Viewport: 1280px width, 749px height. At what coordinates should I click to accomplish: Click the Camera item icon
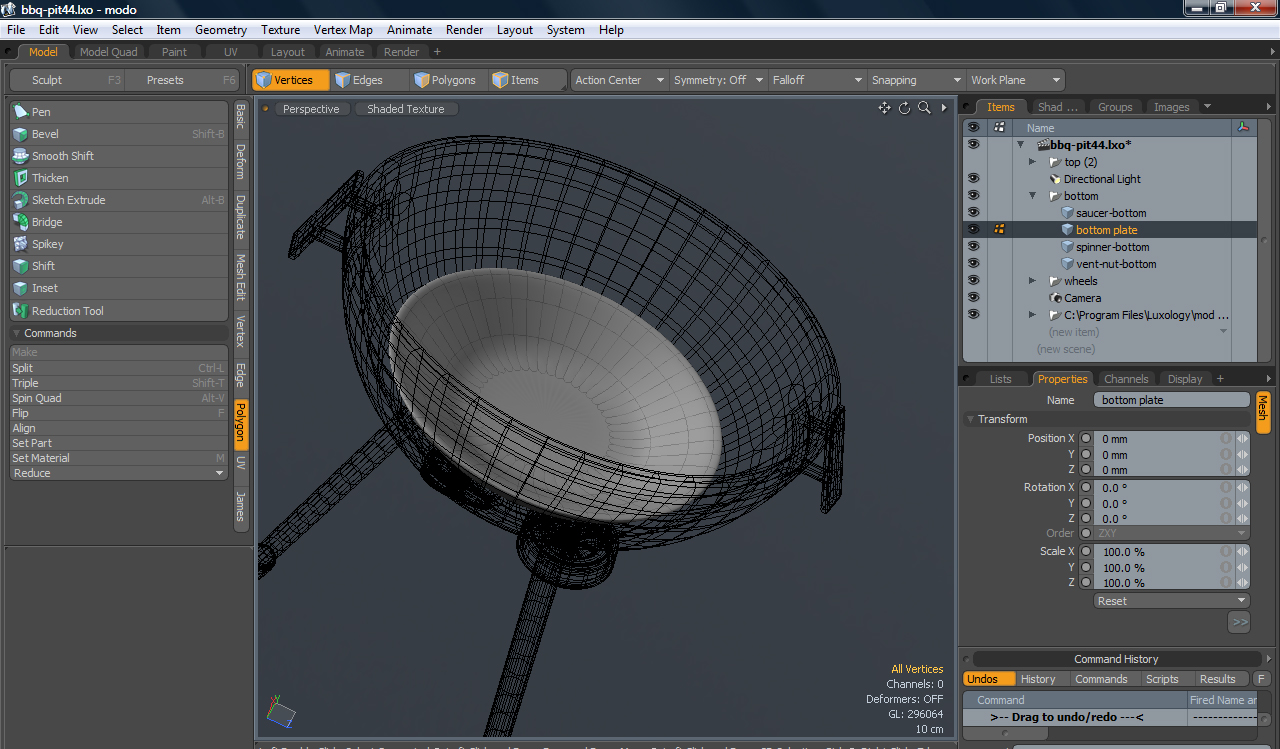tap(1055, 298)
